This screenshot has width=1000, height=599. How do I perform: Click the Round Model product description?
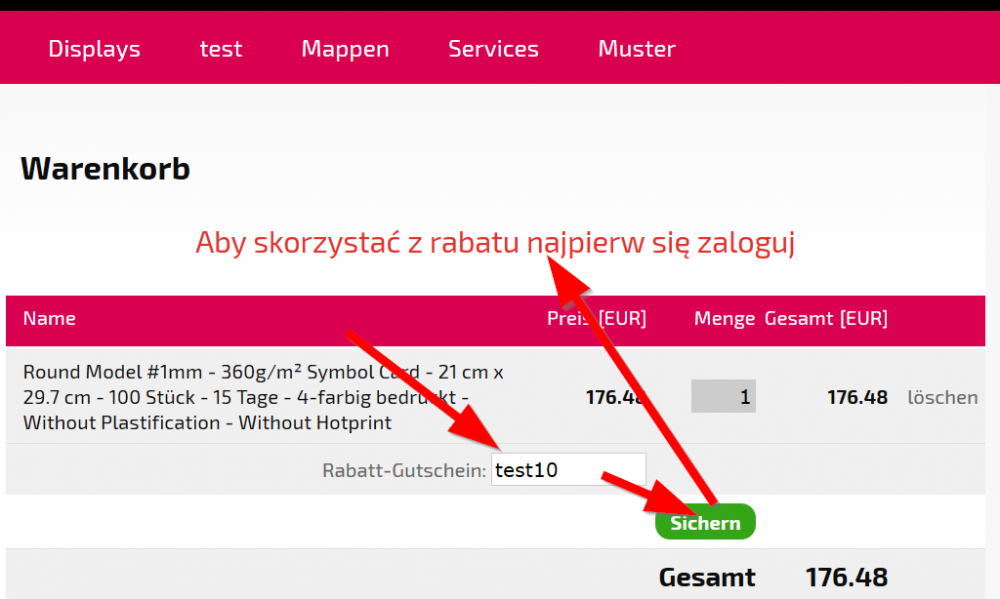tap(263, 397)
